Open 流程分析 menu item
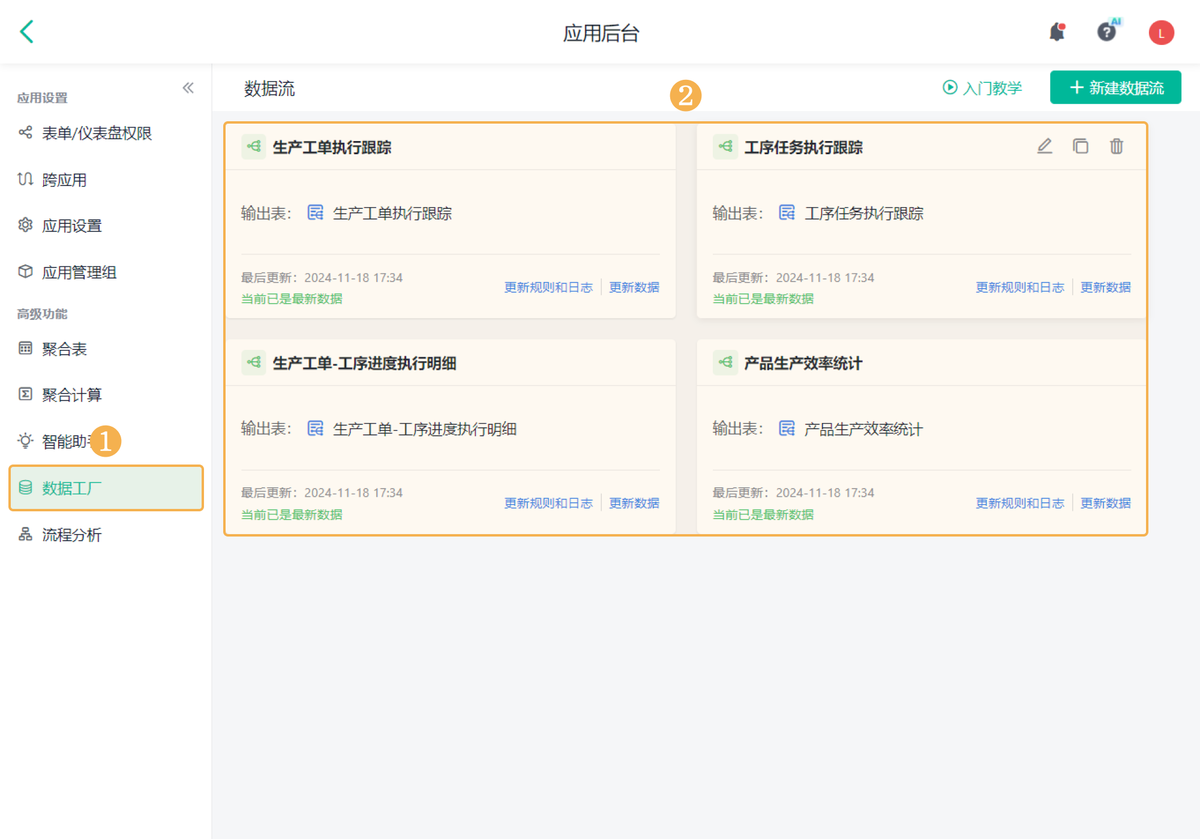The height and width of the screenshot is (839, 1200). [x=72, y=535]
